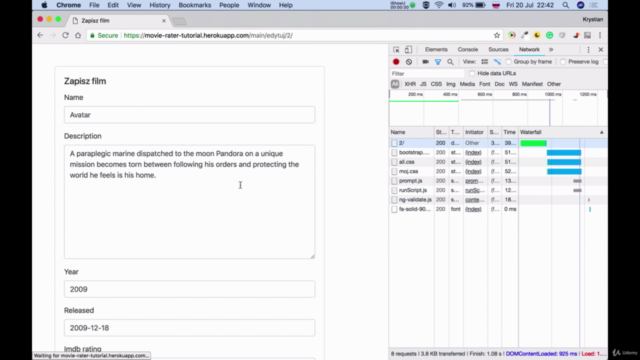This screenshot has height=360, width=640.
Task: Filter requests by XHR
Action: coord(410,84)
